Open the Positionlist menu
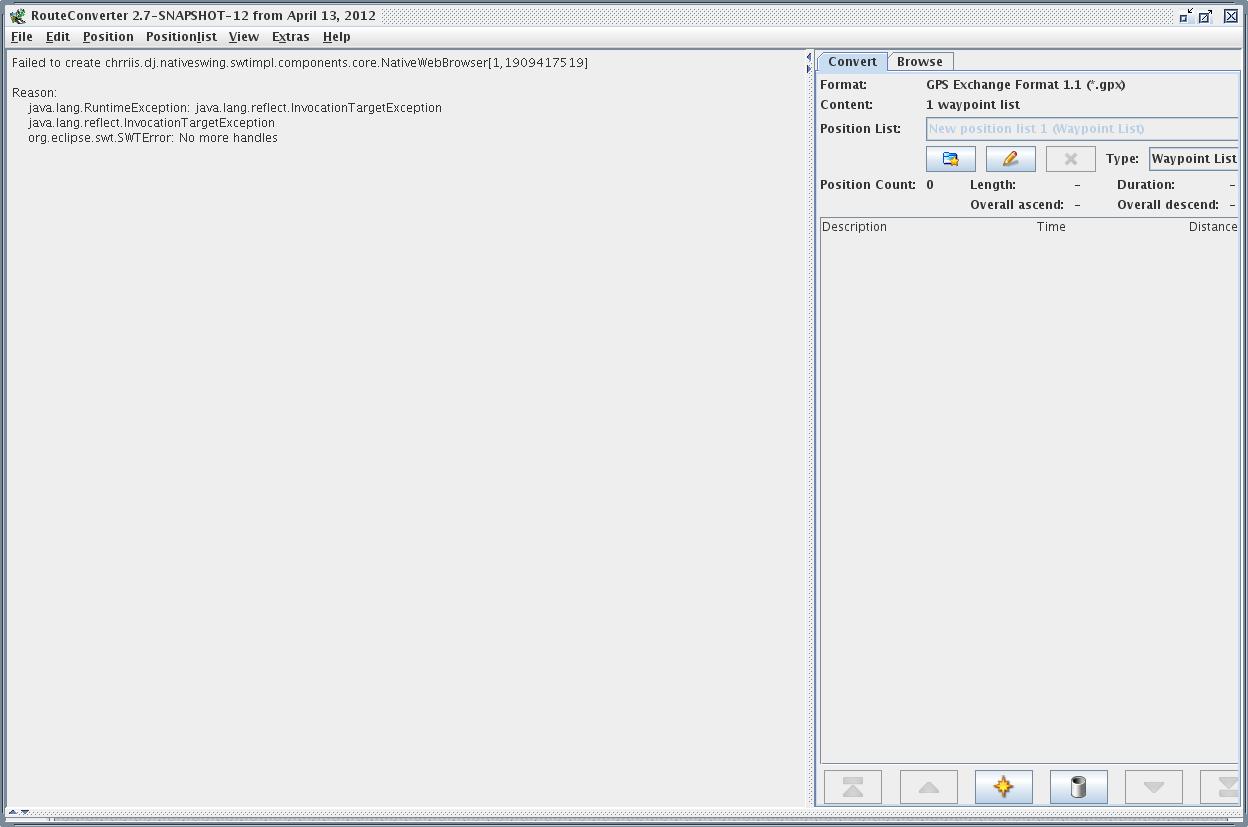Screen dimensions: 1248x827 click(x=181, y=37)
